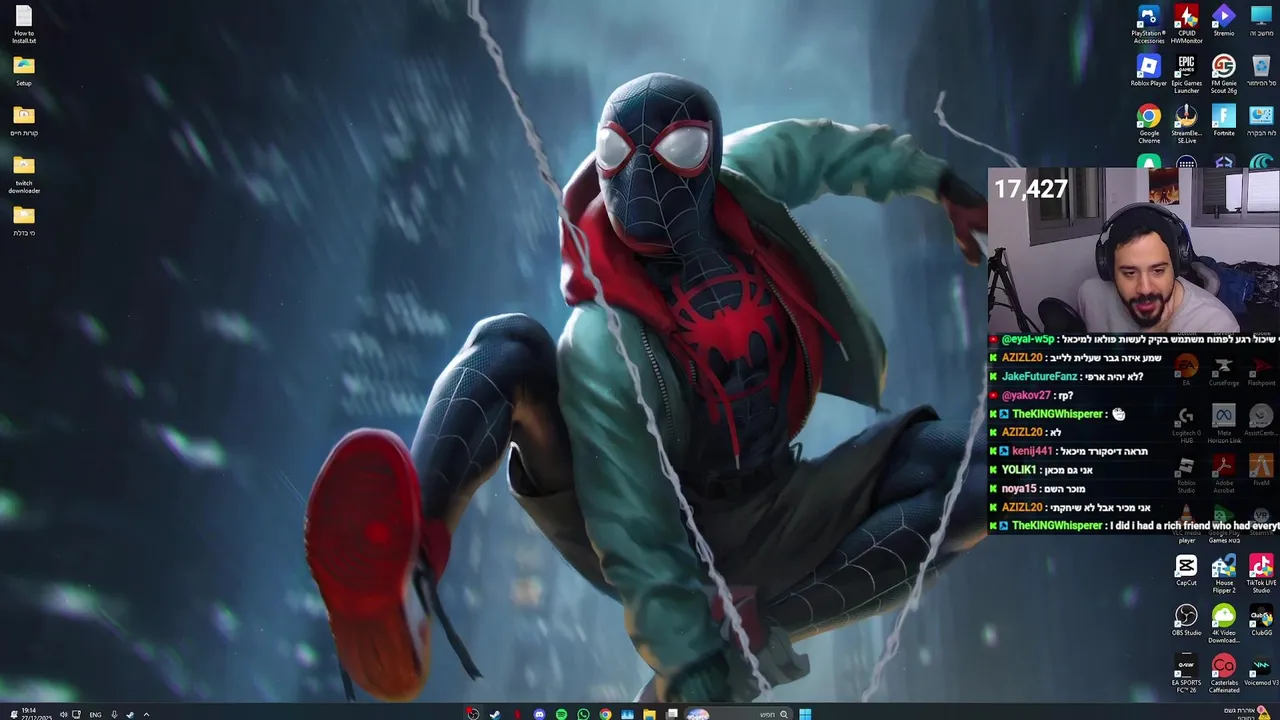1280x720 pixels.
Task: Launch EA SPORTS FC 26 shortcut
Action: click(1186, 674)
